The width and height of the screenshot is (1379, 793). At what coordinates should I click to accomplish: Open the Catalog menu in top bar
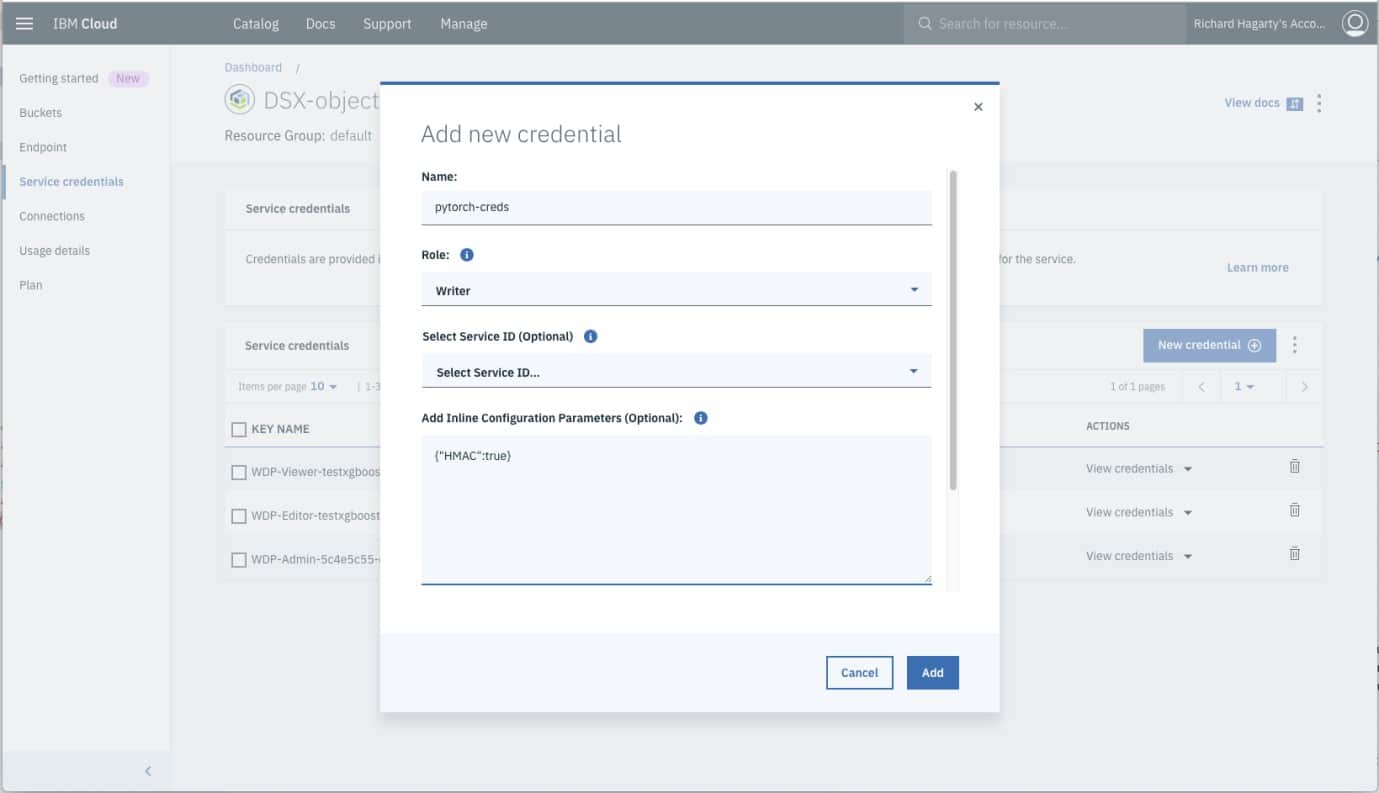[x=256, y=23]
